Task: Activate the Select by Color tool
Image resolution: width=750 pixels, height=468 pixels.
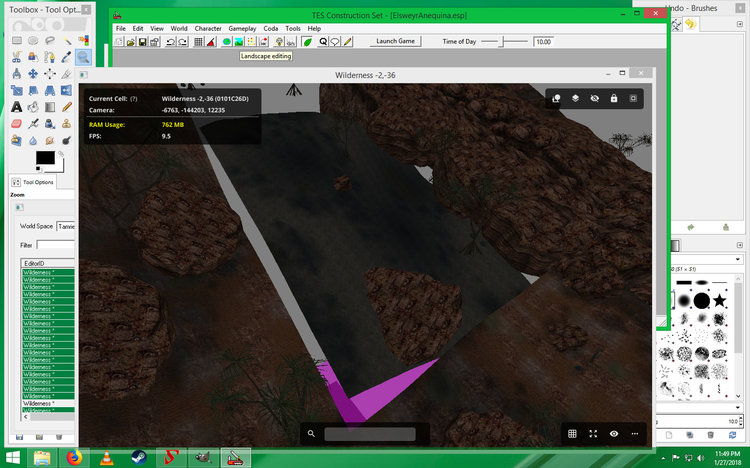Action: click(83, 41)
